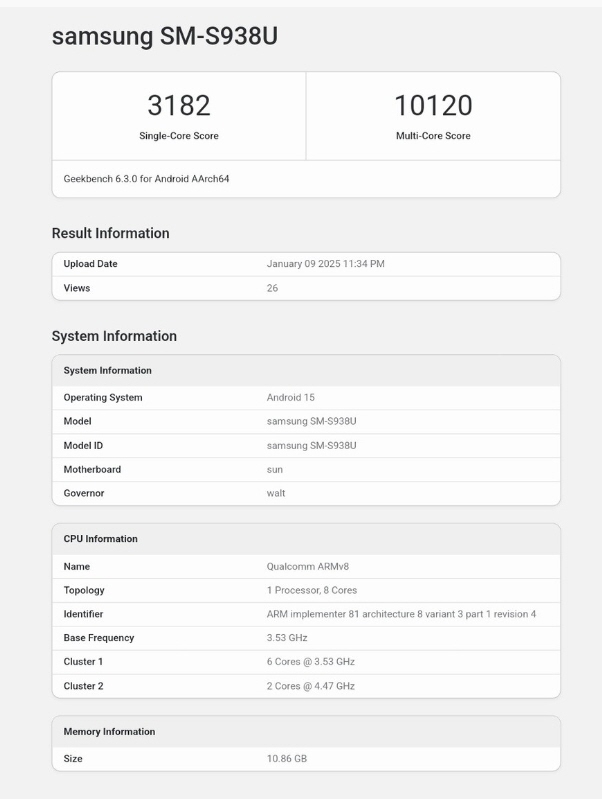Screen dimensions: 602x799
Task: Select the 6 Cores @ 3.53 GHz value
Action: 310,661
